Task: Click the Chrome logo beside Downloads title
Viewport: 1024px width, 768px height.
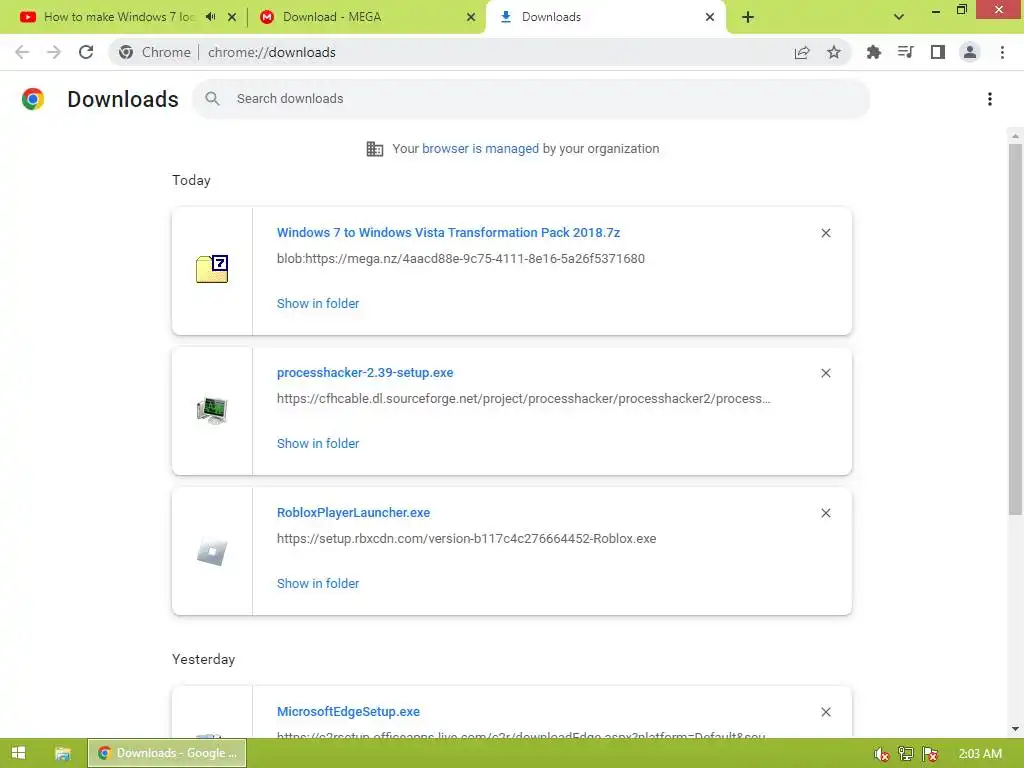Action: tap(33, 99)
